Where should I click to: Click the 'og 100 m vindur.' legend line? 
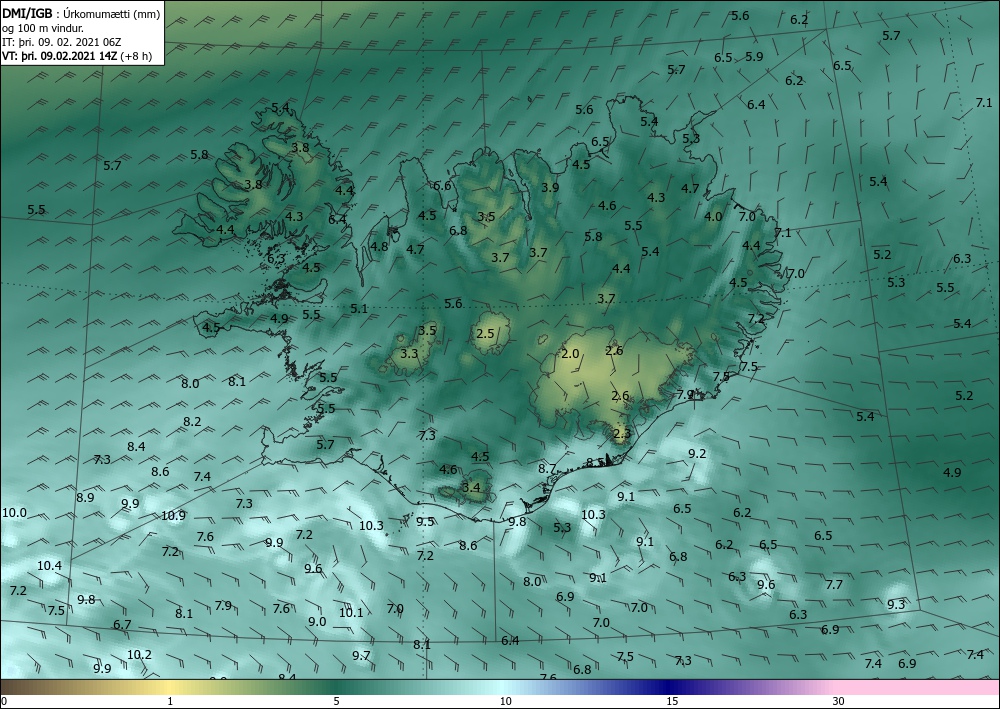click(43, 28)
